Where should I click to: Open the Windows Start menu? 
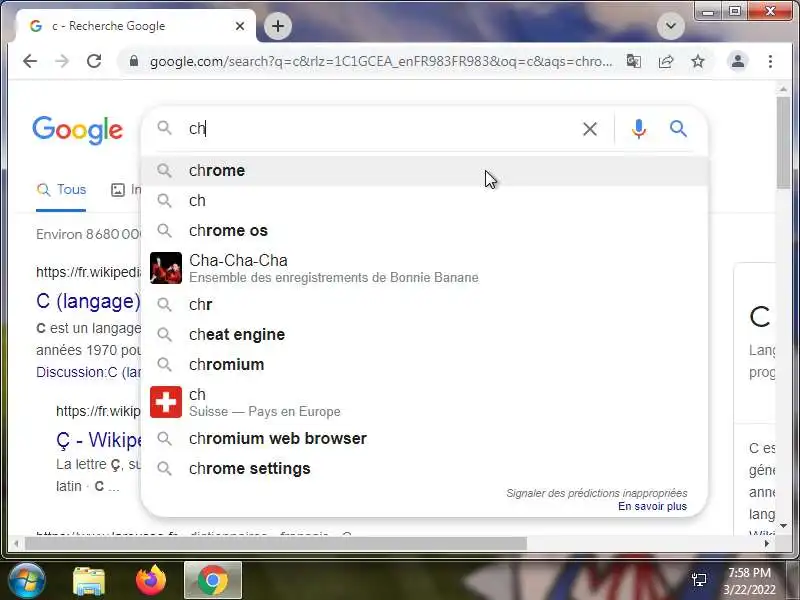(26, 581)
